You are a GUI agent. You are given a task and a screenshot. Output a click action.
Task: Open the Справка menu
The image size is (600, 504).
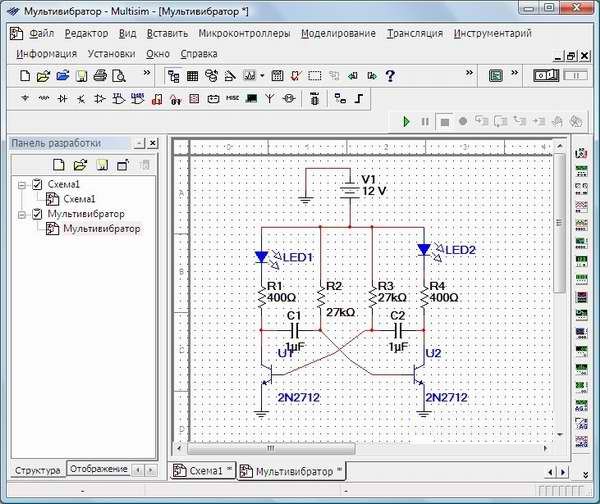(x=199, y=54)
